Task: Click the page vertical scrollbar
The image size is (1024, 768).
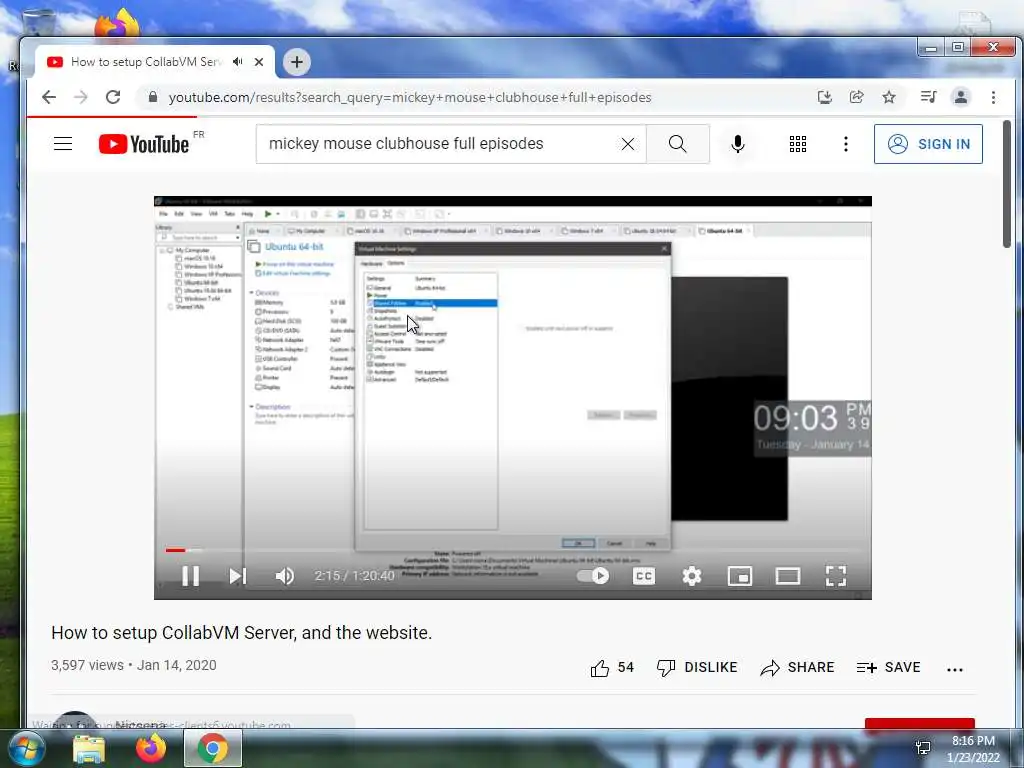Action: pos(1006,184)
